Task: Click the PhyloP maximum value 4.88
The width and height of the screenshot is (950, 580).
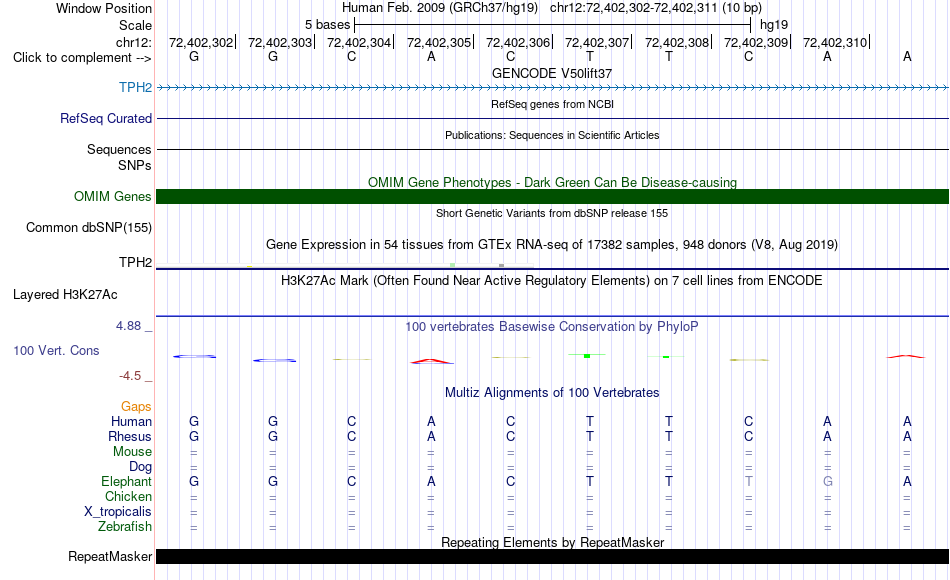Action: pyautogui.click(x=129, y=326)
